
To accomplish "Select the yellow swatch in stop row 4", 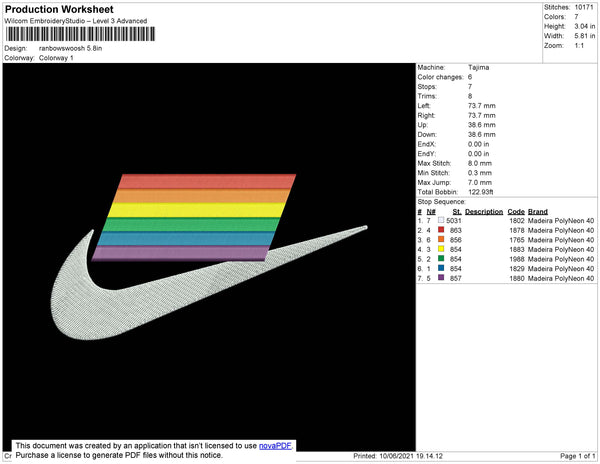I will pos(441,249).
